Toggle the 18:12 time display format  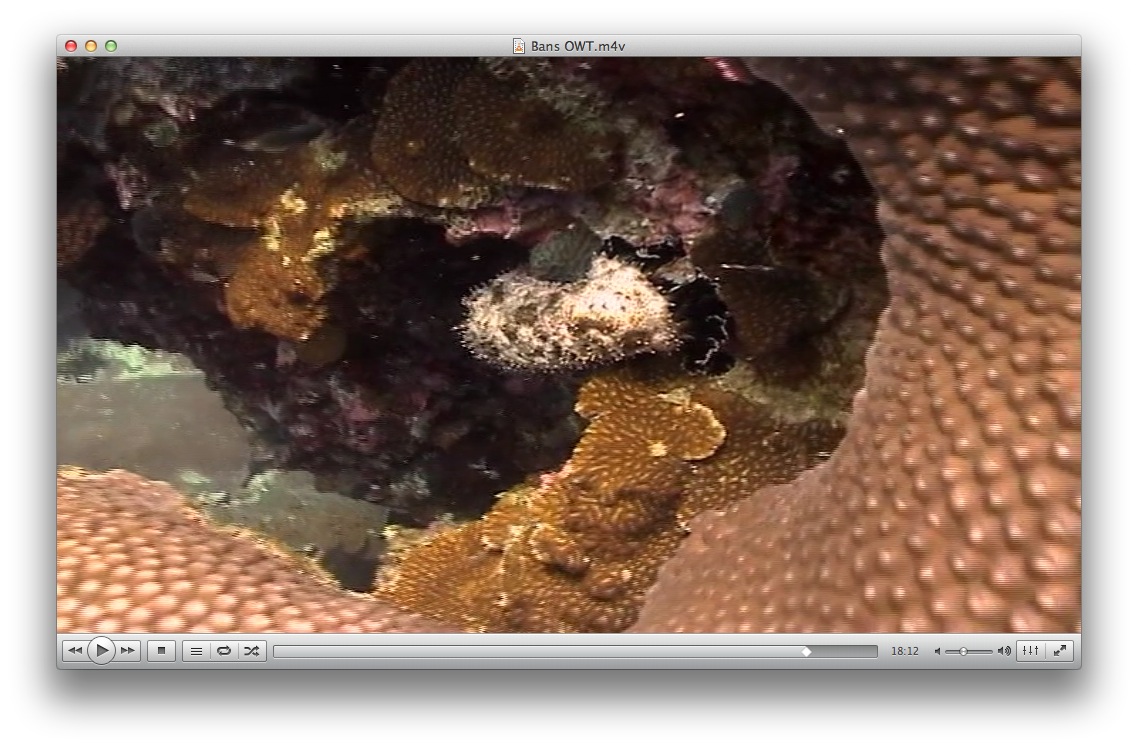[x=904, y=651]
